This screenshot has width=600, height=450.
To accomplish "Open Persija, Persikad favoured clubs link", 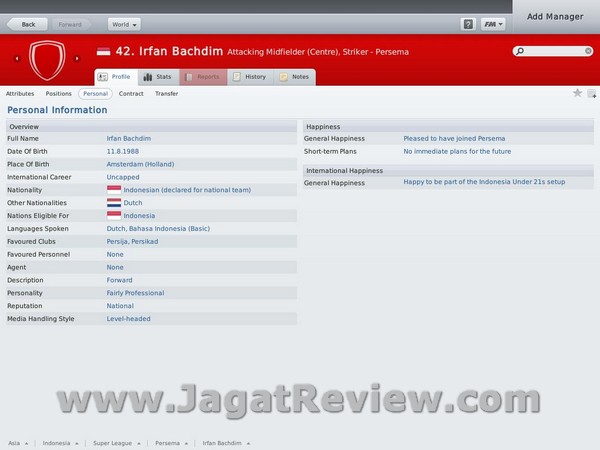I will click(132, 241).
